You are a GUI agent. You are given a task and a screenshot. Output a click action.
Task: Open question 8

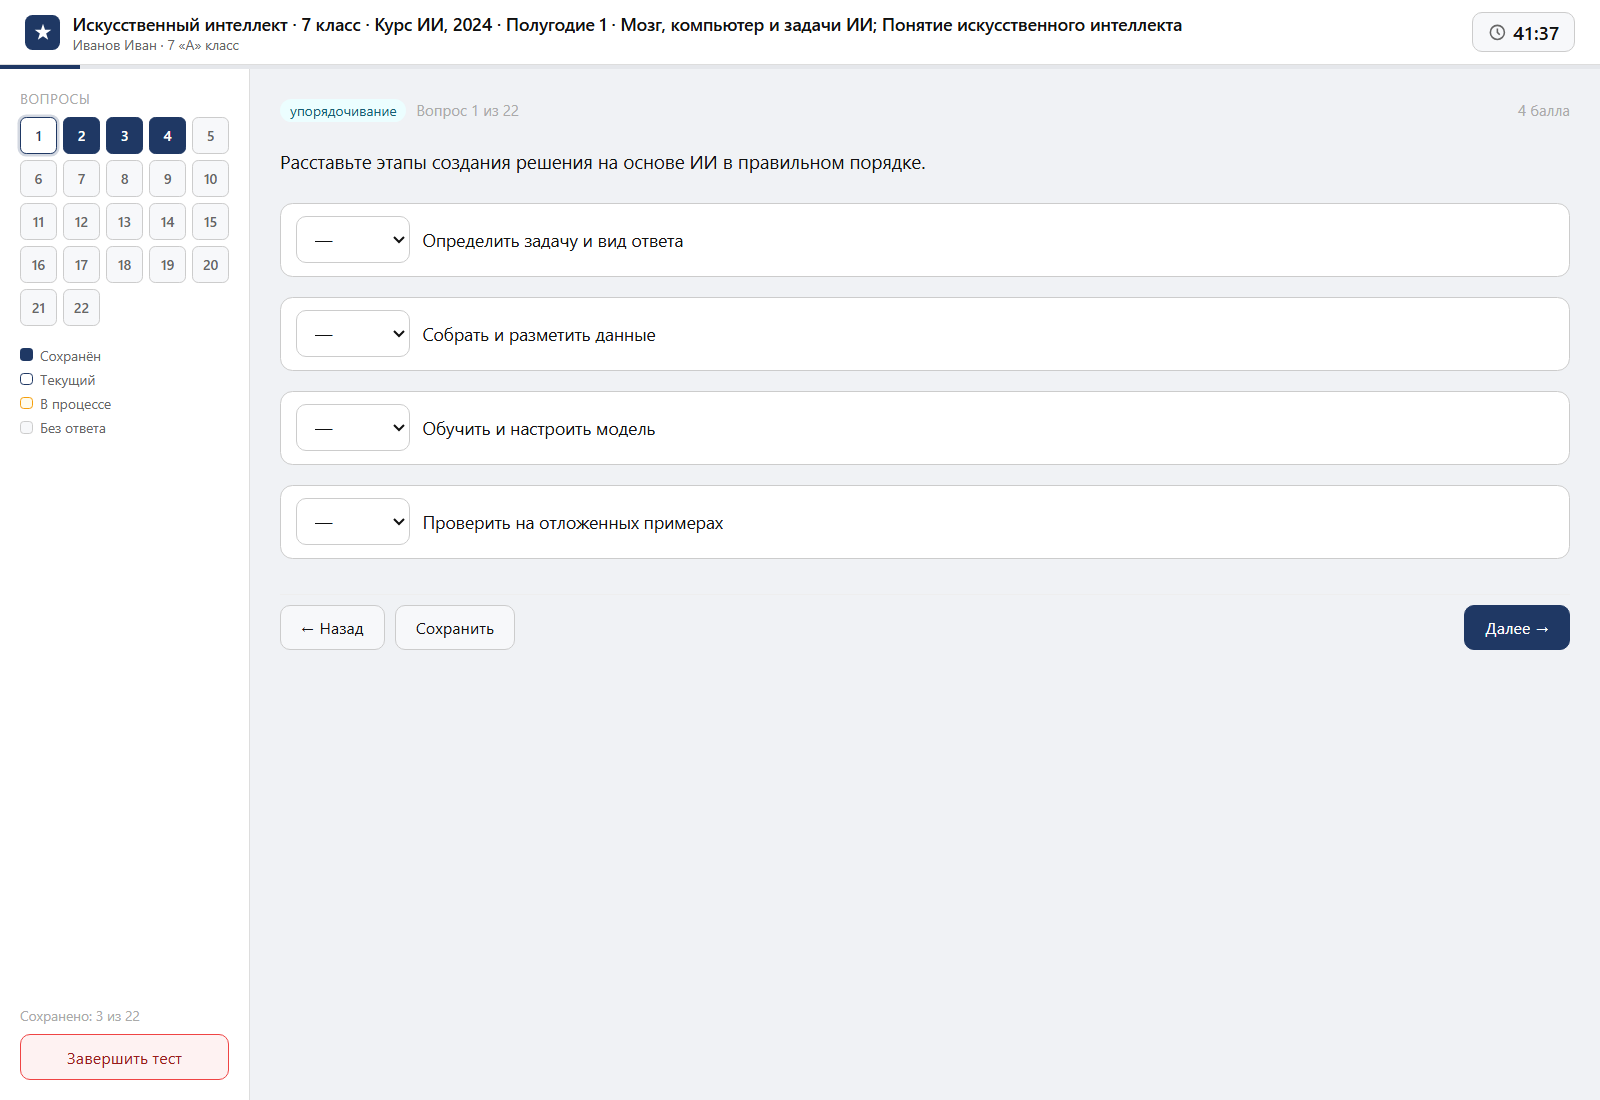coord(124,179)
